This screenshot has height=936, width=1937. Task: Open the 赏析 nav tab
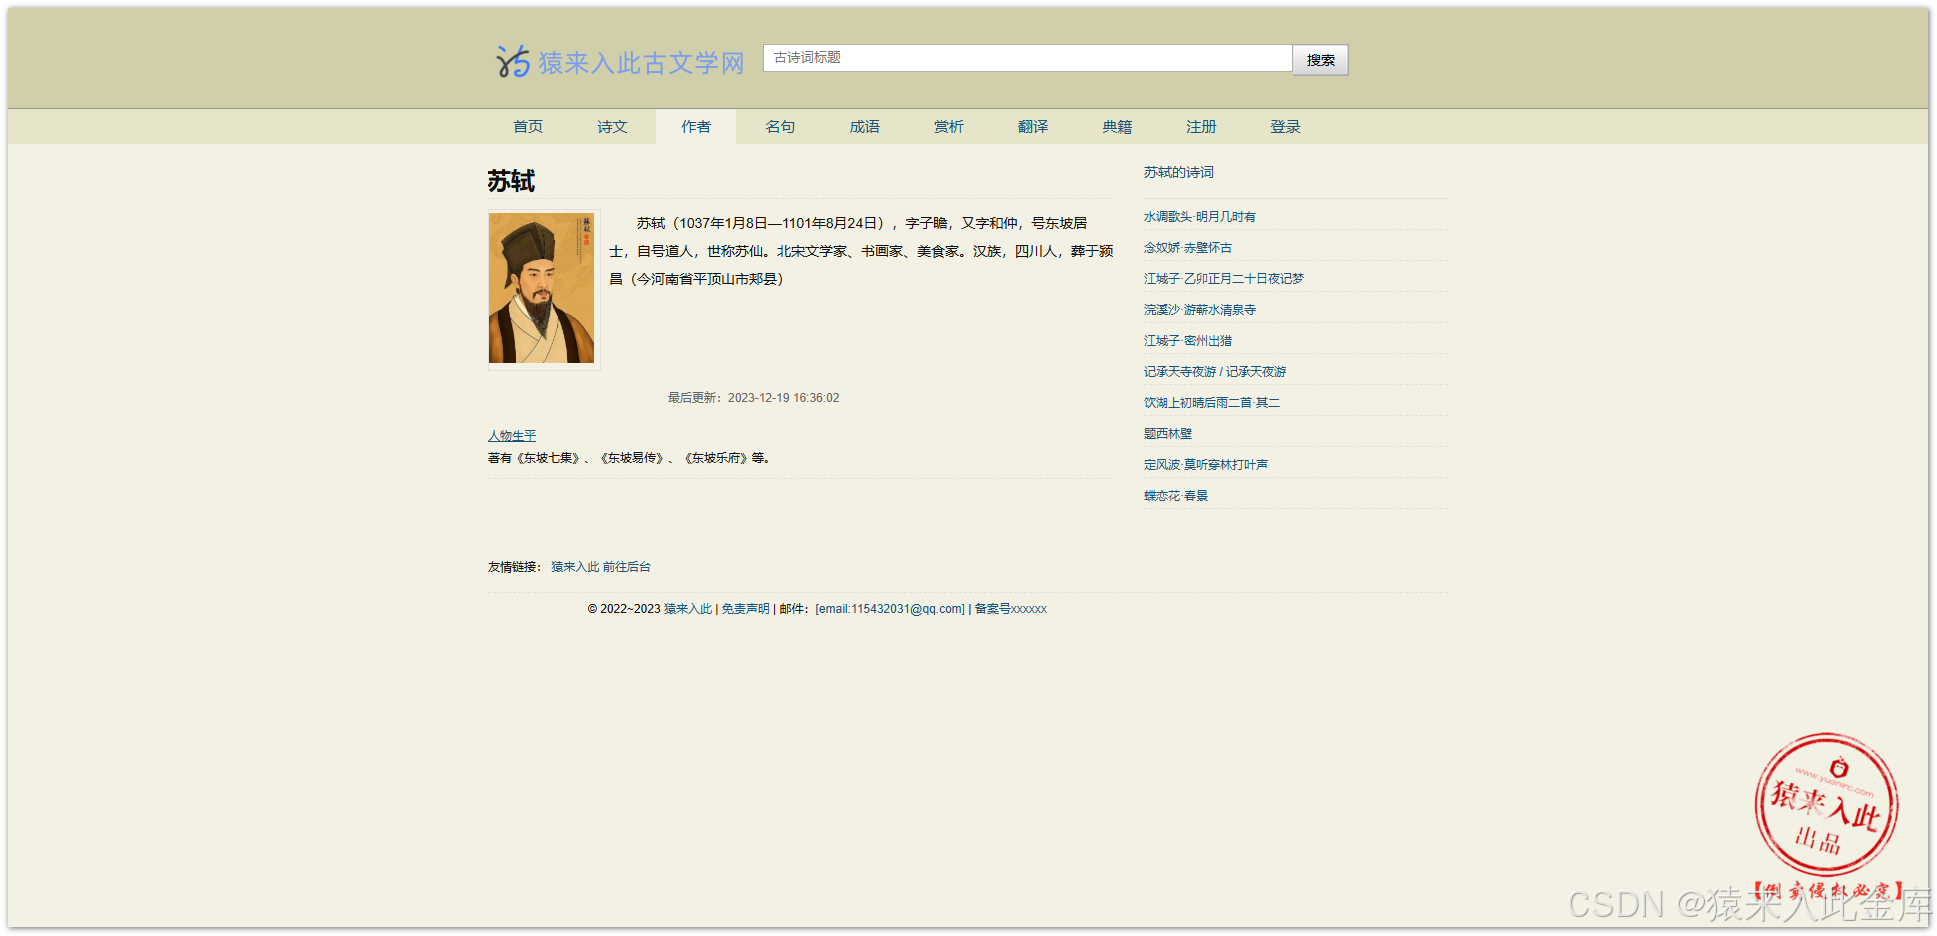tap(949, 127)
